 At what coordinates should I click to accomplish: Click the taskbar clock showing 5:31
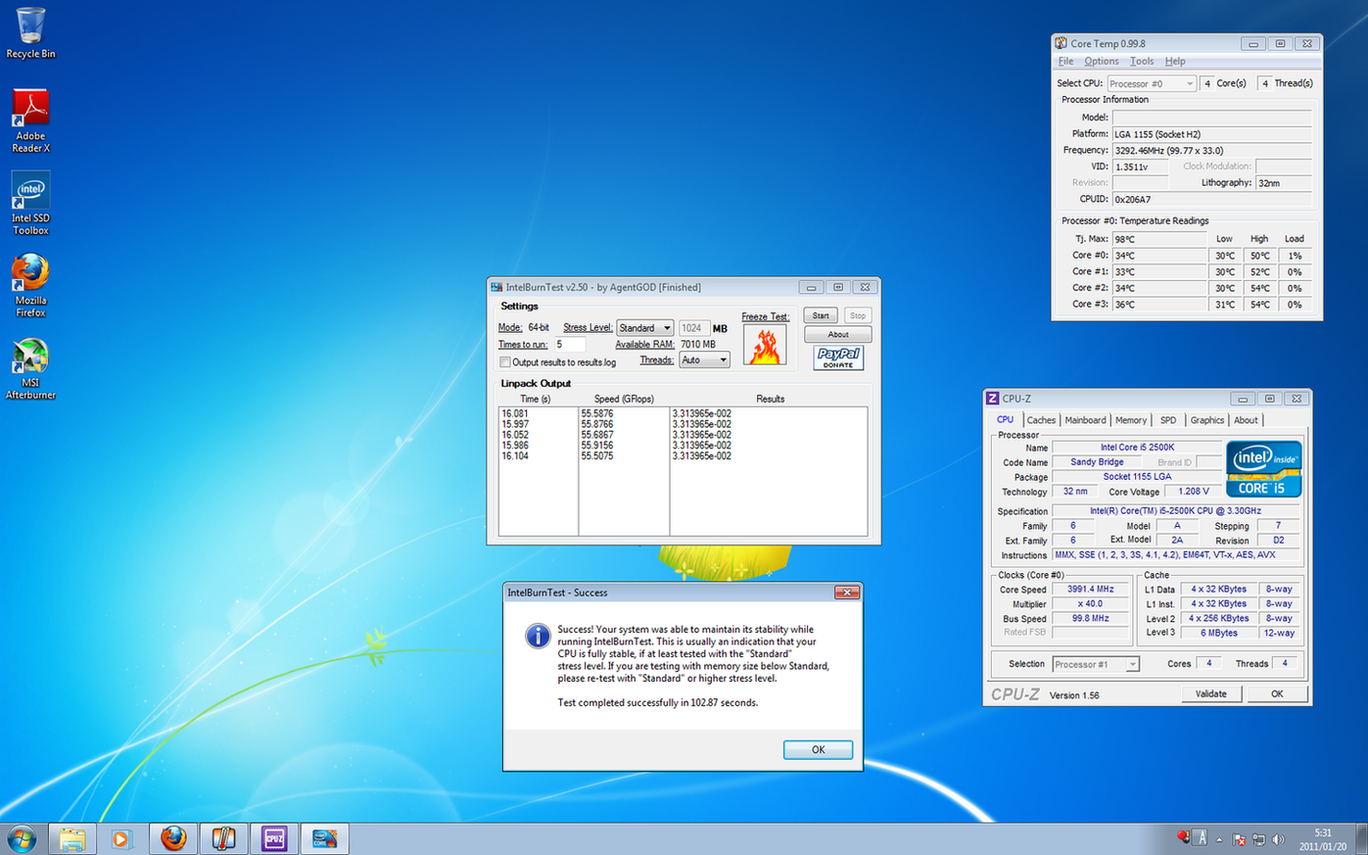pyautogui.click(x=1323, y=839)
